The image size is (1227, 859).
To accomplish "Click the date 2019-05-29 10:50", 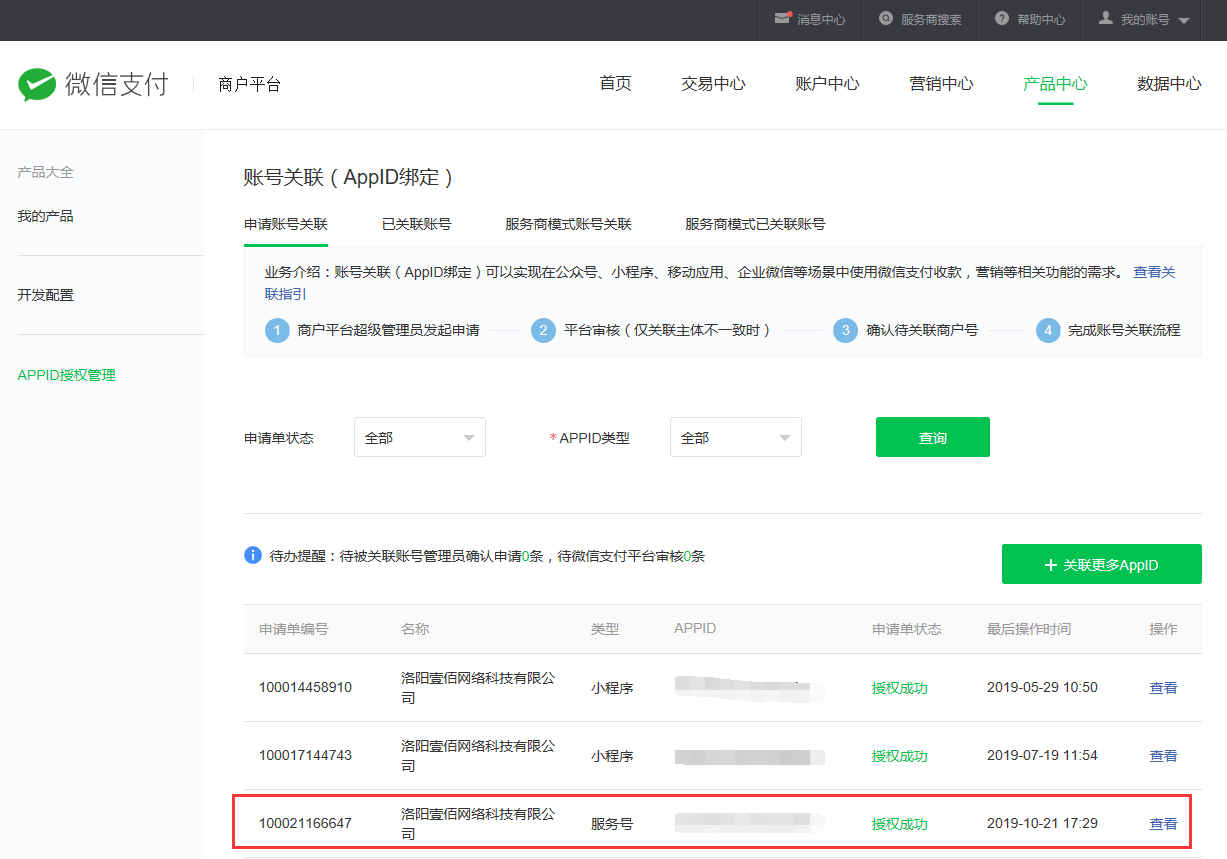I will click(1042, 688).
